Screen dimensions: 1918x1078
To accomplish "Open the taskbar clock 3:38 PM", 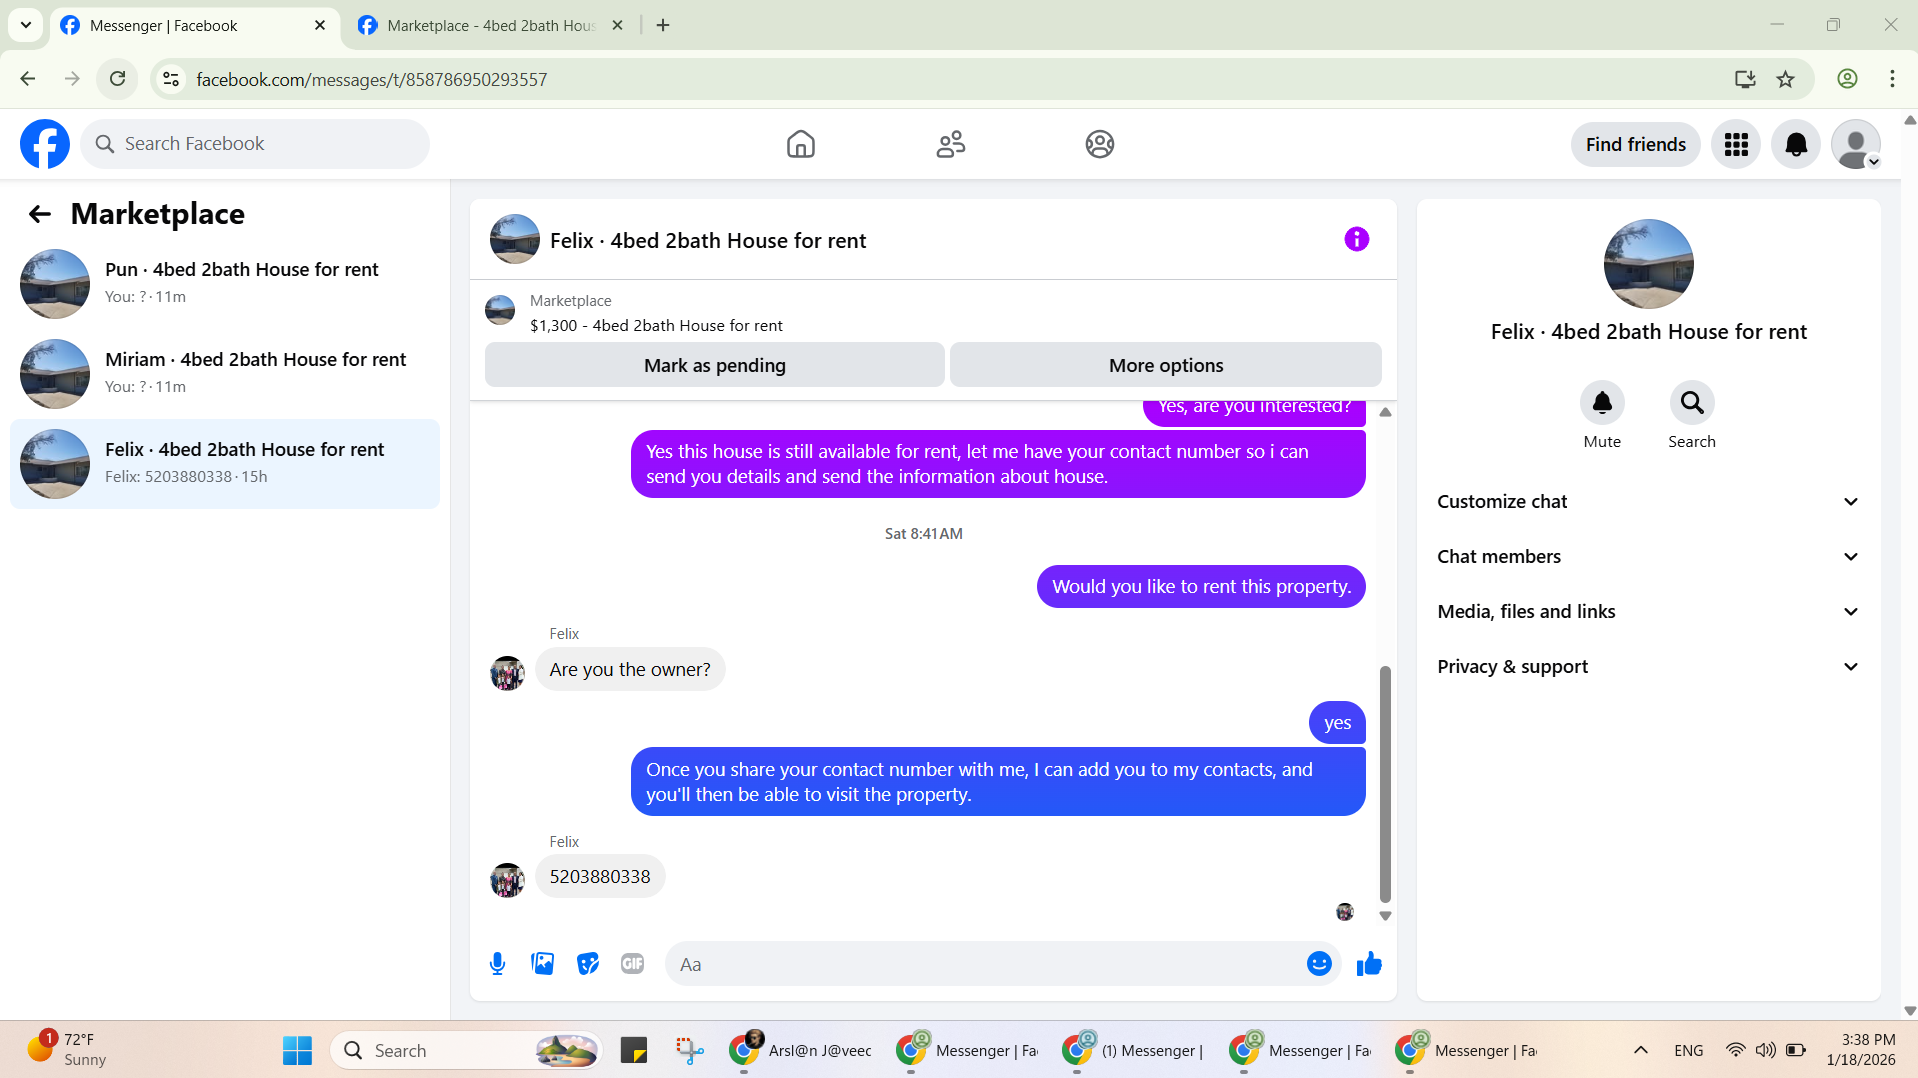I will point(1861,1050).
